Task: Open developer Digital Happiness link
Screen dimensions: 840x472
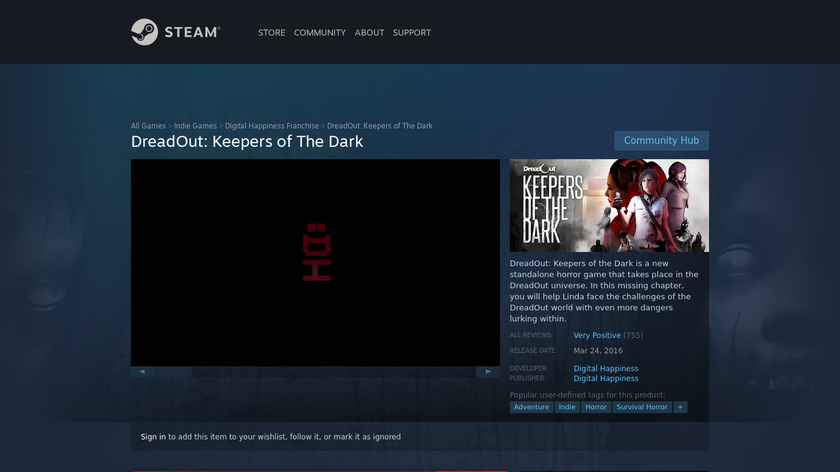Action: [x=605, y=369]
